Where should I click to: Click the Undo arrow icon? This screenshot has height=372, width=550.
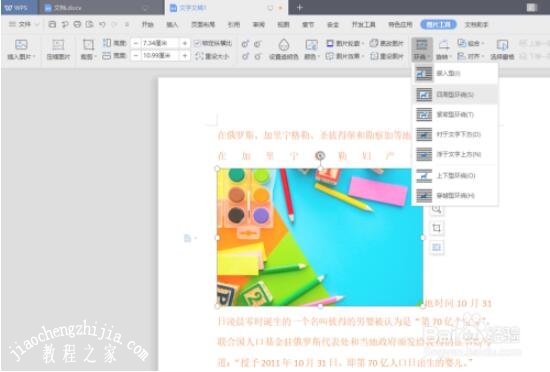pyautogui.click(x=102, y=24)
